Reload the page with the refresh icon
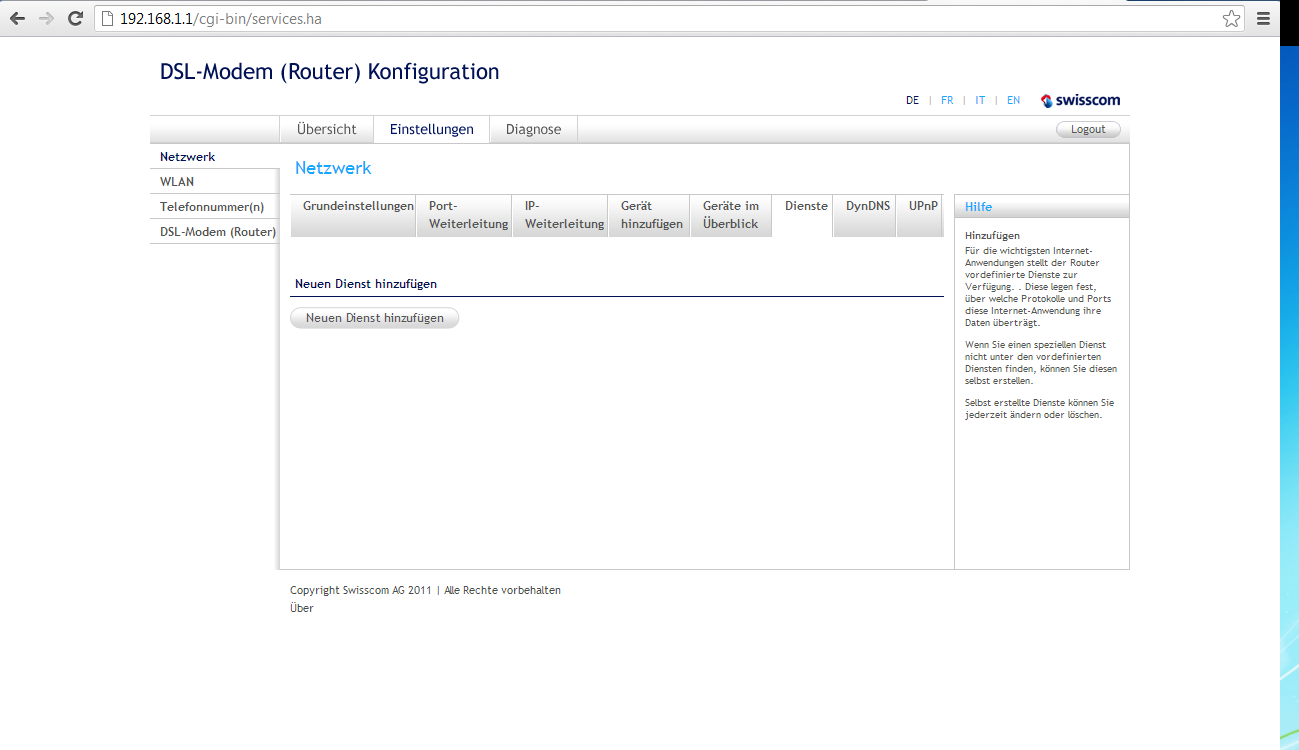The width and height of the screenshot is (1299, 750). tap(75, 19)
